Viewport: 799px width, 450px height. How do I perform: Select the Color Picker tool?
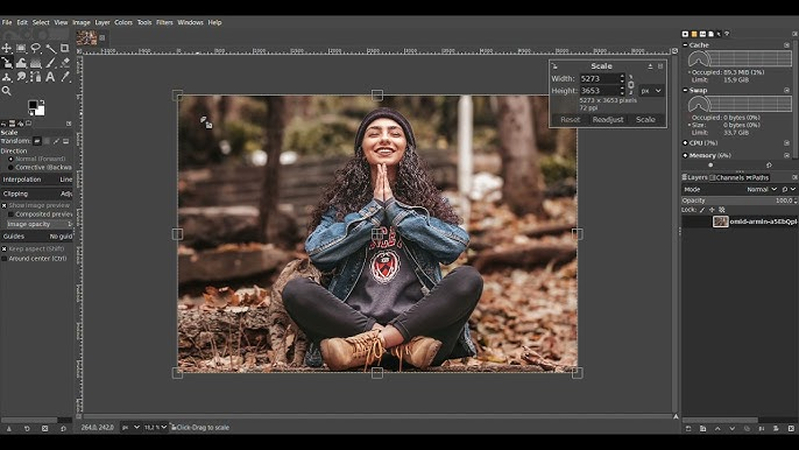pyautogui.click(x=65, y=77)
